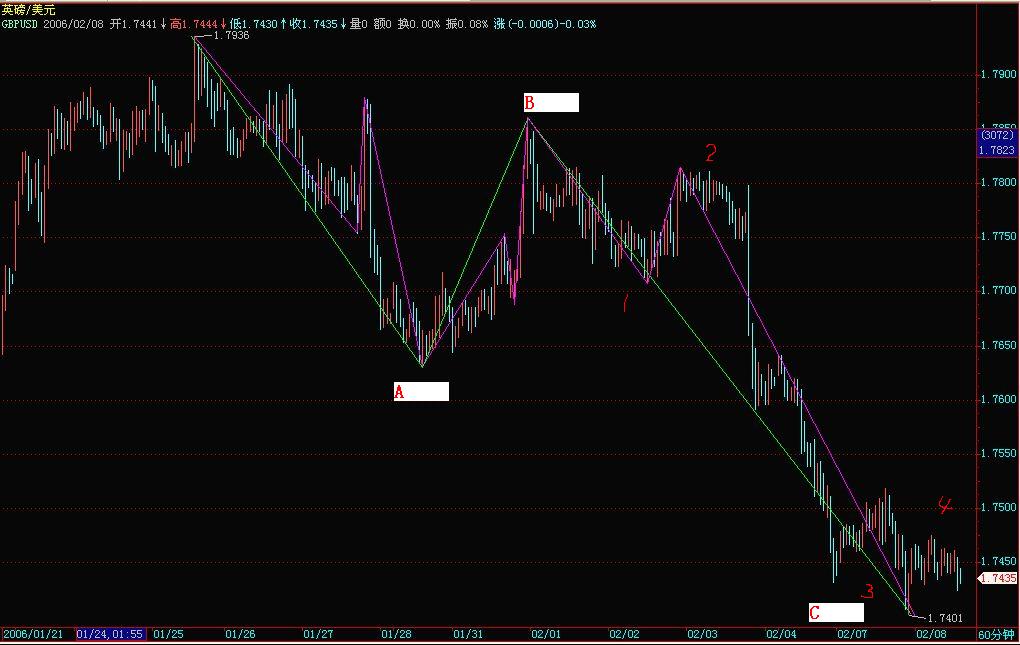Click the 2006/02/08 date in header

[74, 25]
